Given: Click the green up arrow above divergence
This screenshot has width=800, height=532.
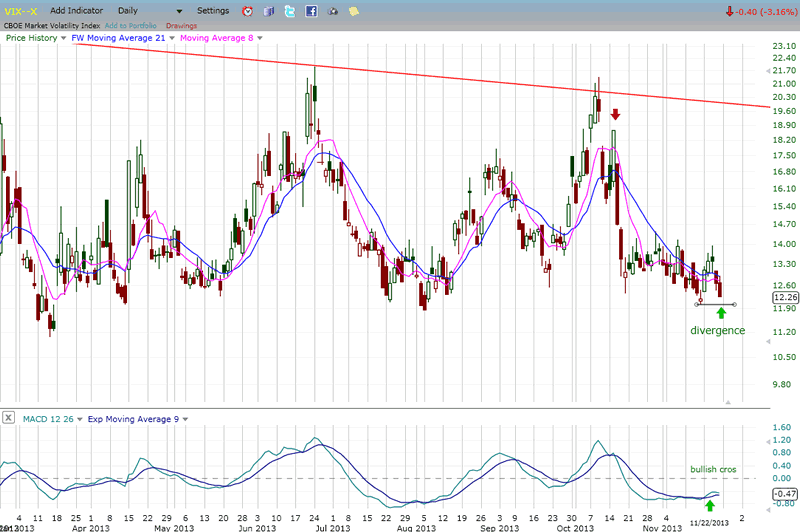Looking at the screenshot, I should (x=721, y=313).
